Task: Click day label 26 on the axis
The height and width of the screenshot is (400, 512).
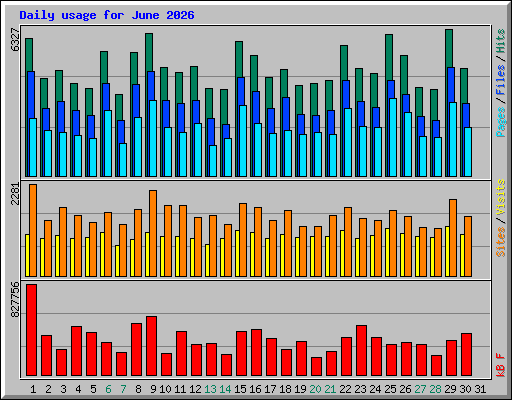Action: pos(405,389)
